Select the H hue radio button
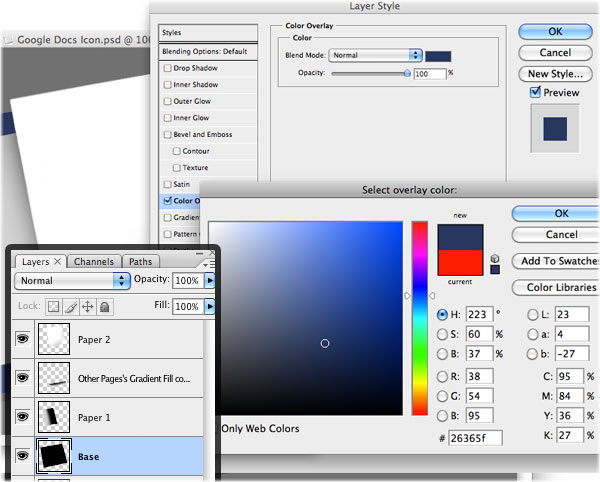This screenshot has width=600, height=482. (442, 314)
